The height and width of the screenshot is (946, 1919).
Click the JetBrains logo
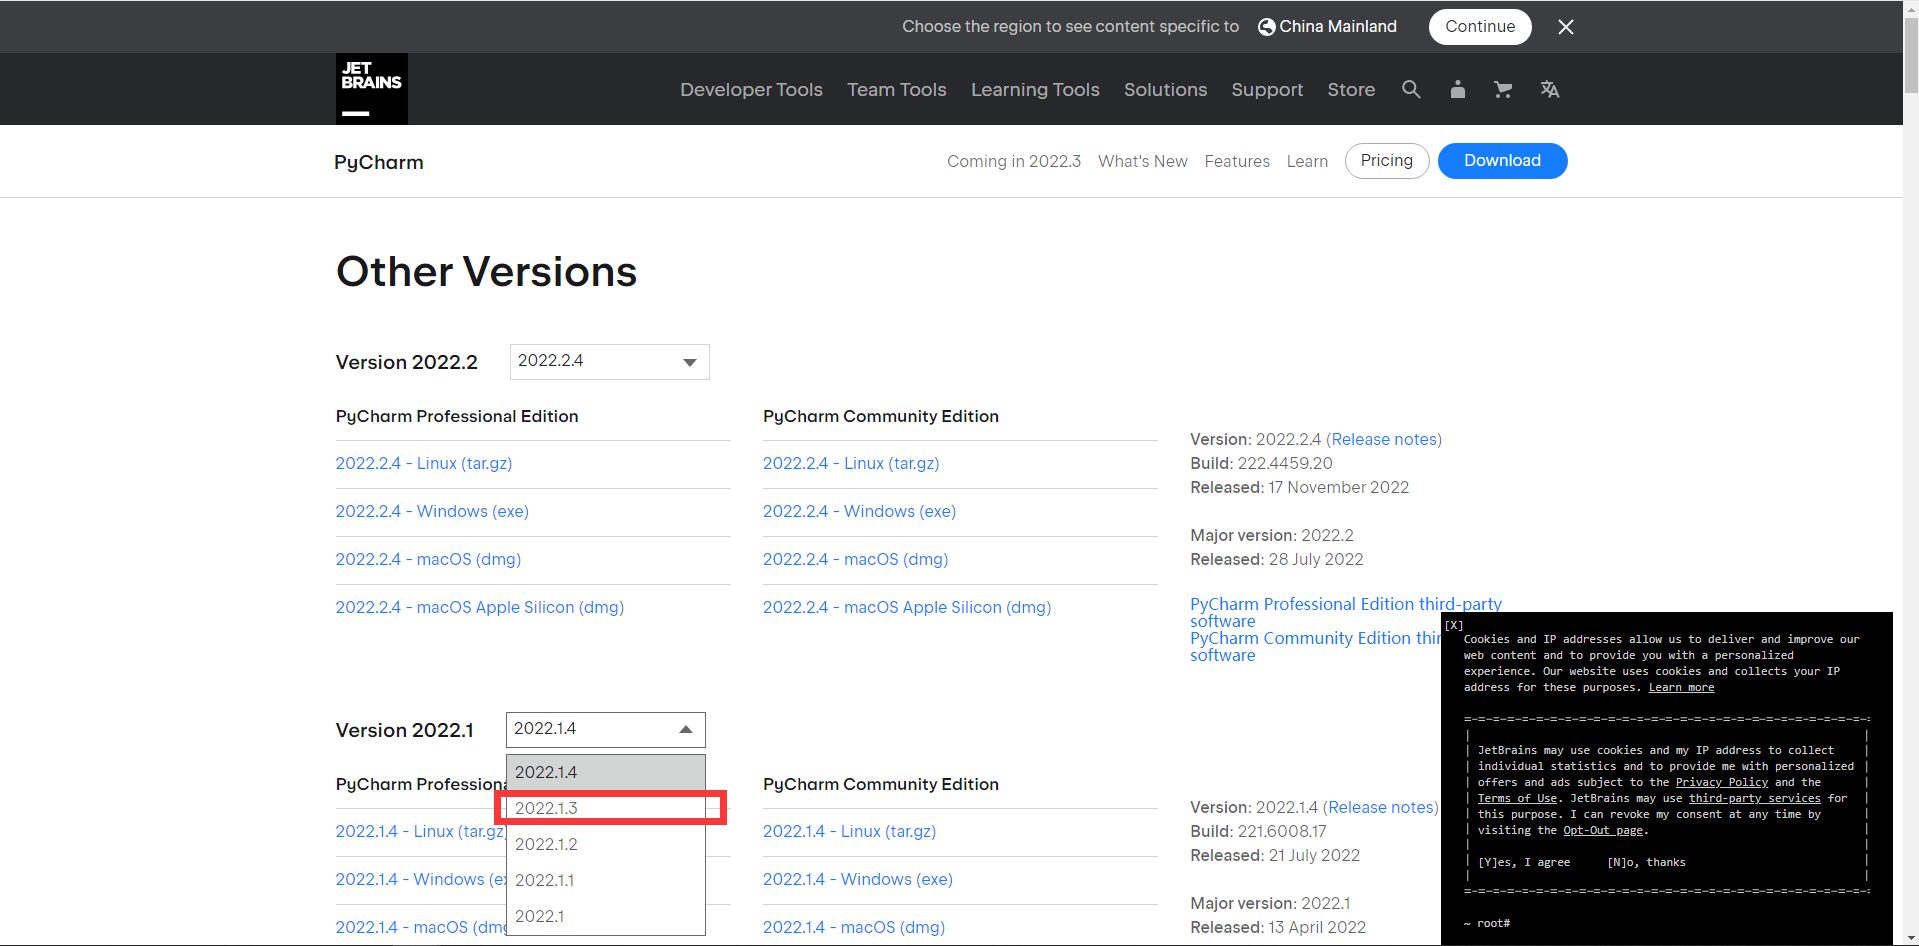(371, 89)
